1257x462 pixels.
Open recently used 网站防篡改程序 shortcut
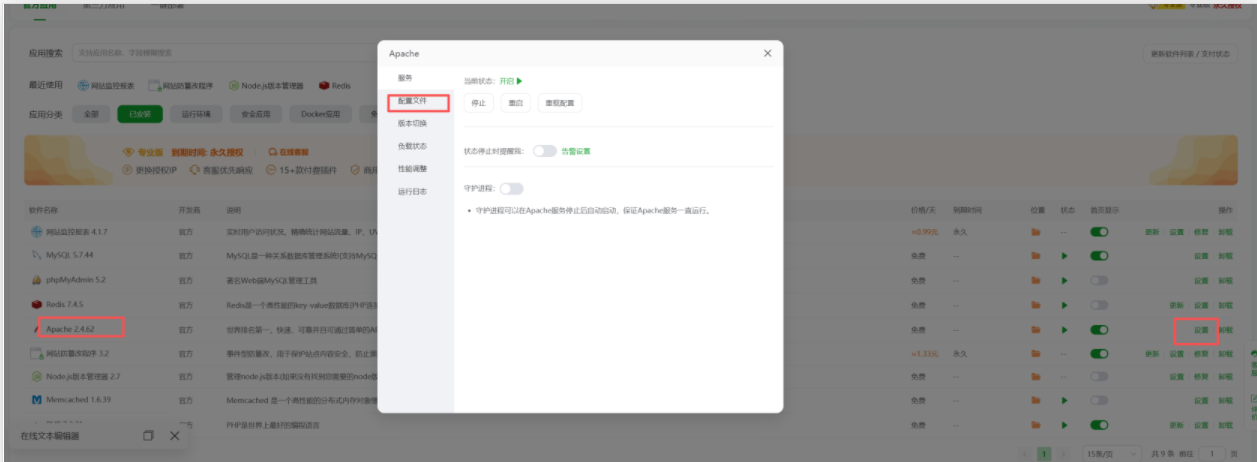click(x=181, y=86)
